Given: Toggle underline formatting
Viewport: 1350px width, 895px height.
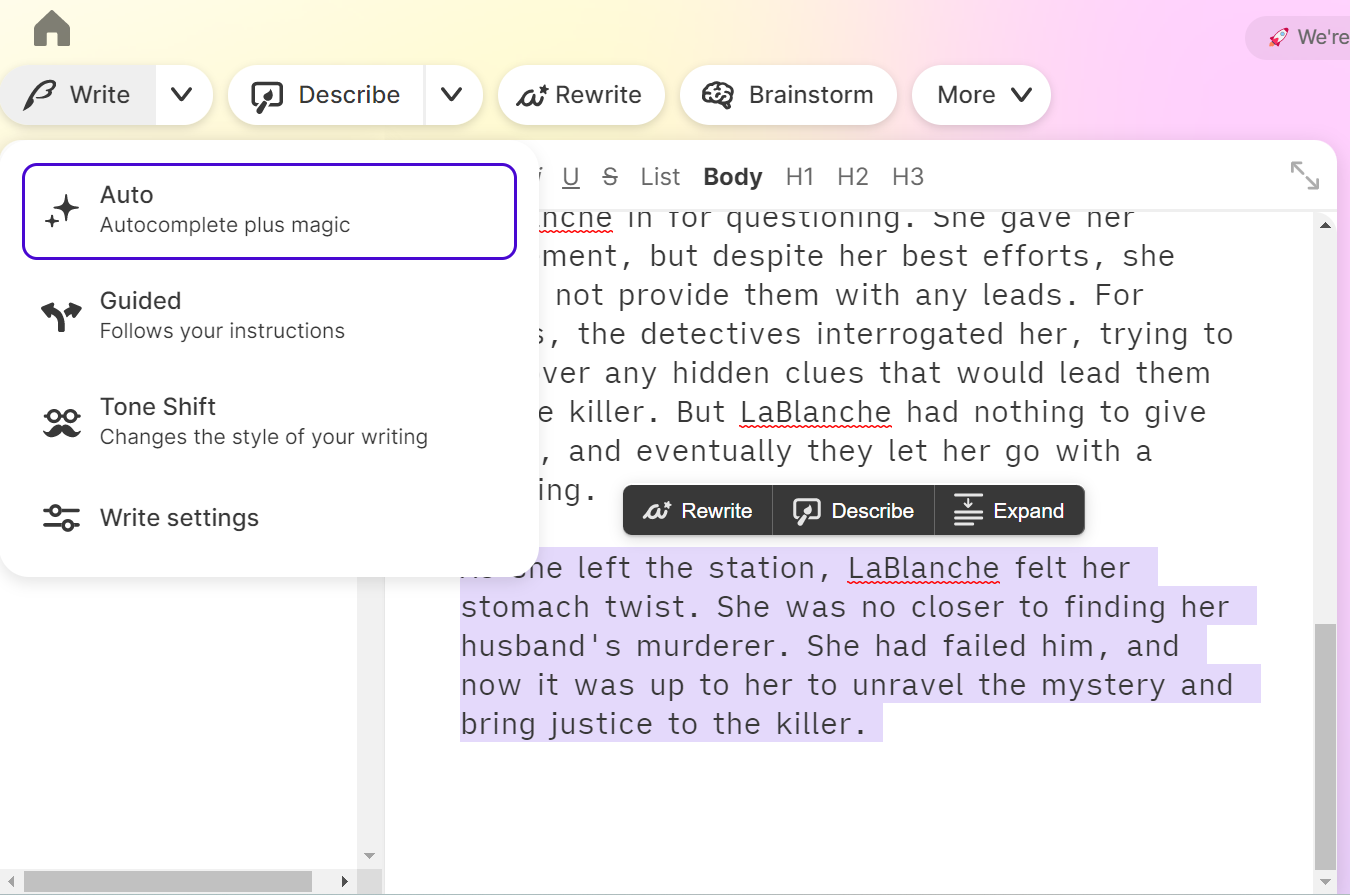Looking at the screenshot, I should point(571,177).
